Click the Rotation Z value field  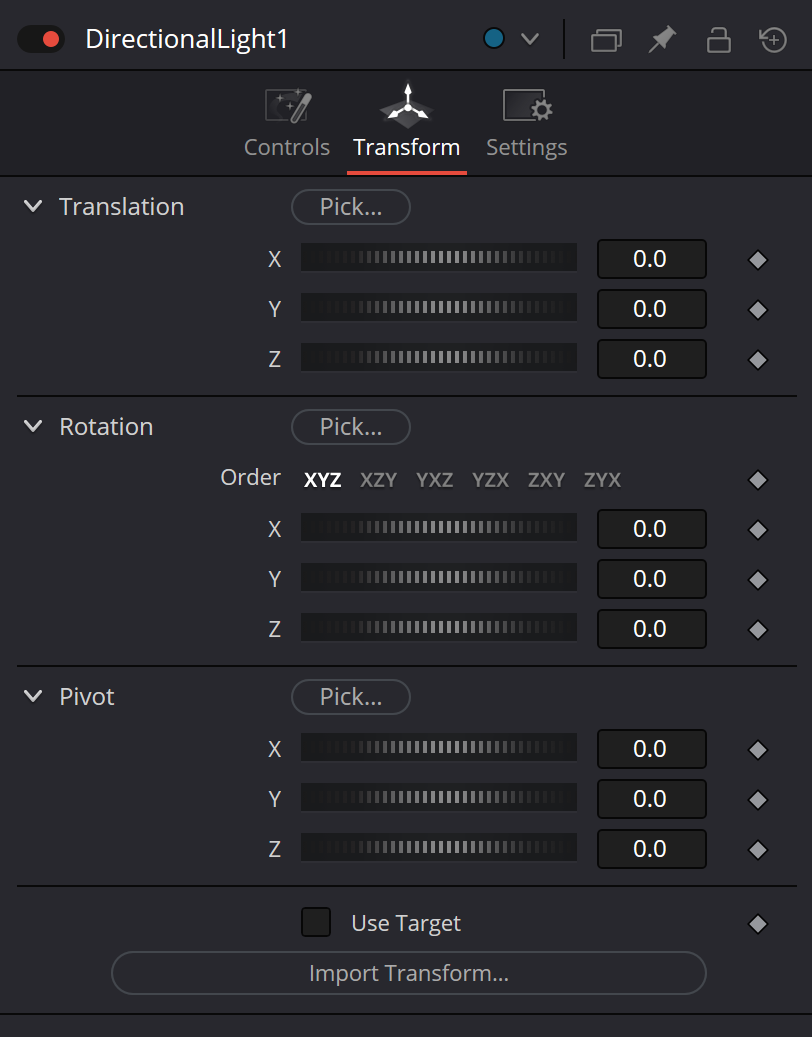651,629
